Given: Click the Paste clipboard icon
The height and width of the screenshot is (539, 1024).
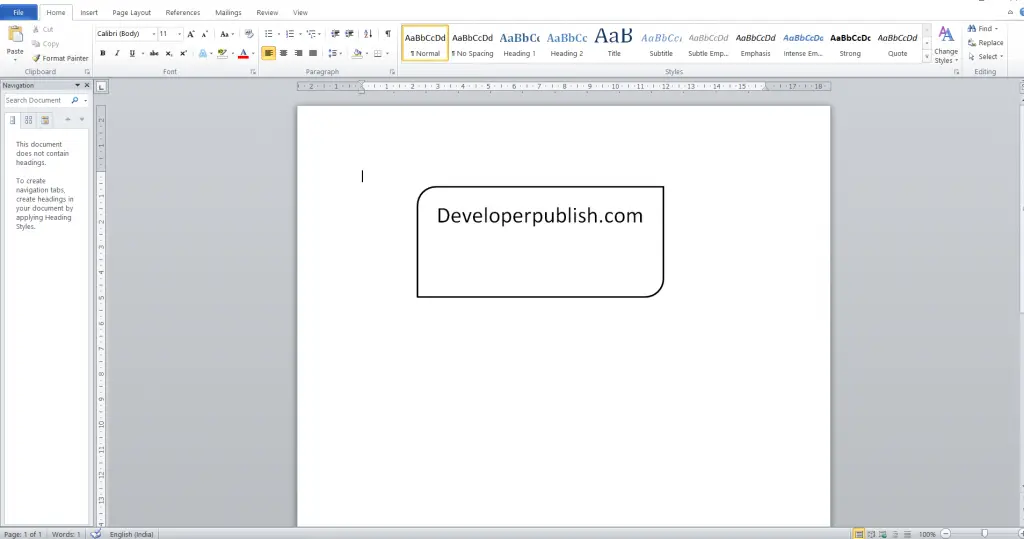Looking at the screenshot, I should [15, 35].
